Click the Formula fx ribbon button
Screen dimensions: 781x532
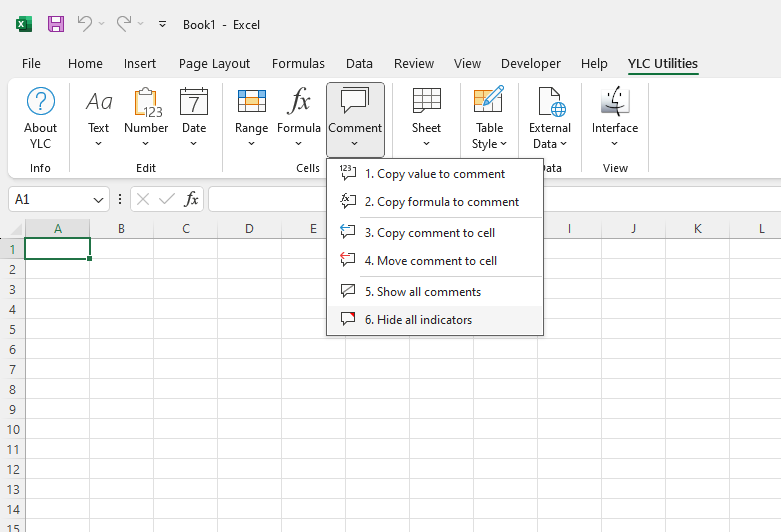pyautogui.click(x=299, y=117)
